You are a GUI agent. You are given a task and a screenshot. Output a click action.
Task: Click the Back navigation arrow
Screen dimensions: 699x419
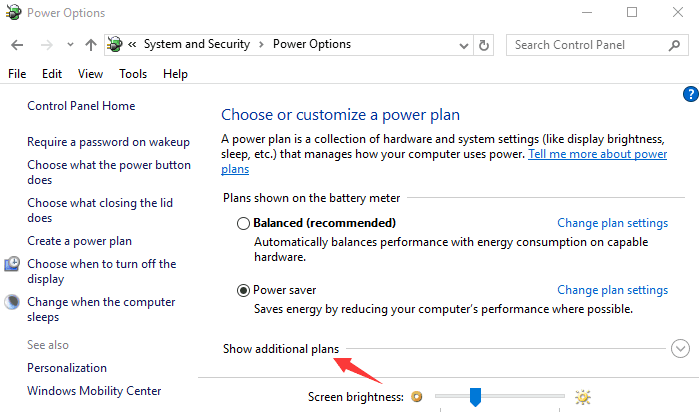tap(17, 45)
